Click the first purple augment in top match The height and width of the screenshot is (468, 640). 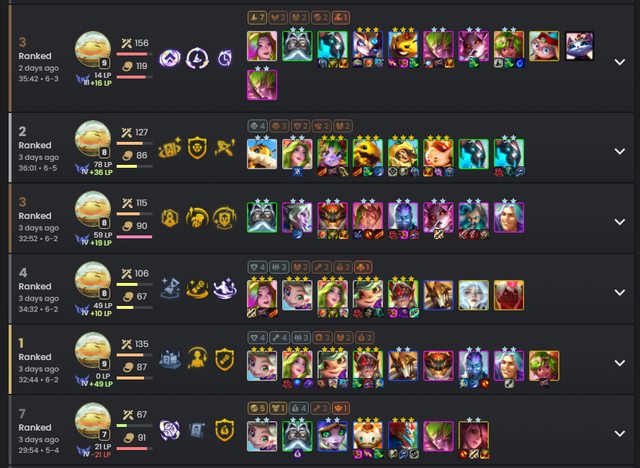coord(170,59)
